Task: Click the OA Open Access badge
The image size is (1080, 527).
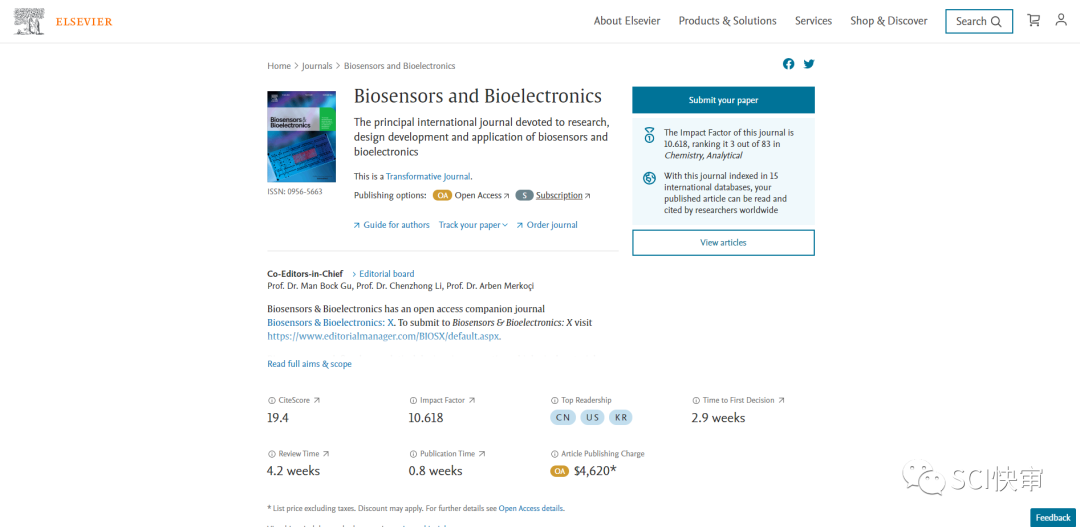Action: coord(442,196)
